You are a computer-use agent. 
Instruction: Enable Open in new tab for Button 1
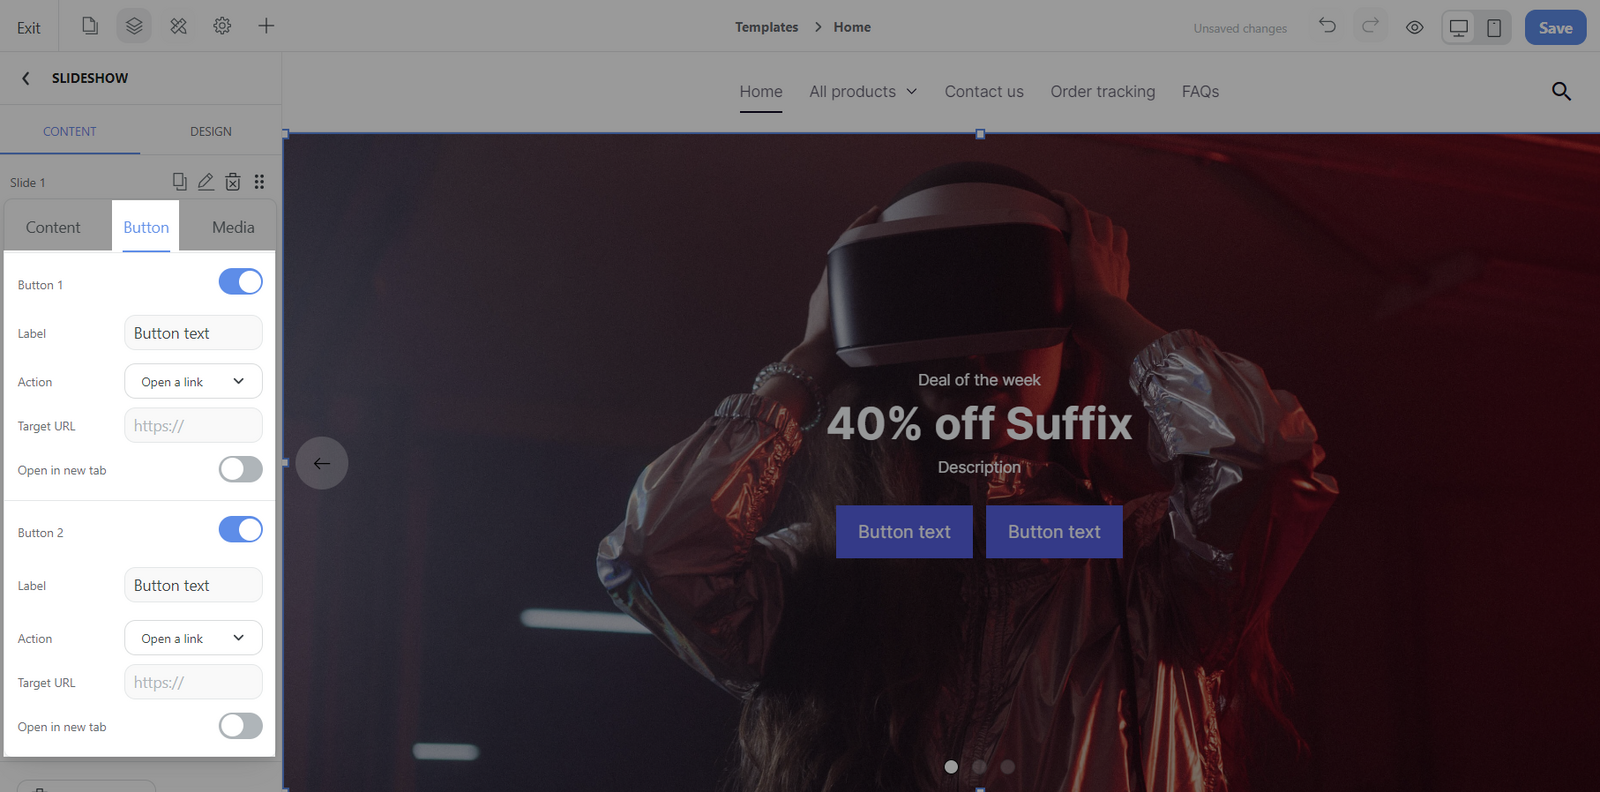(241, 469)
